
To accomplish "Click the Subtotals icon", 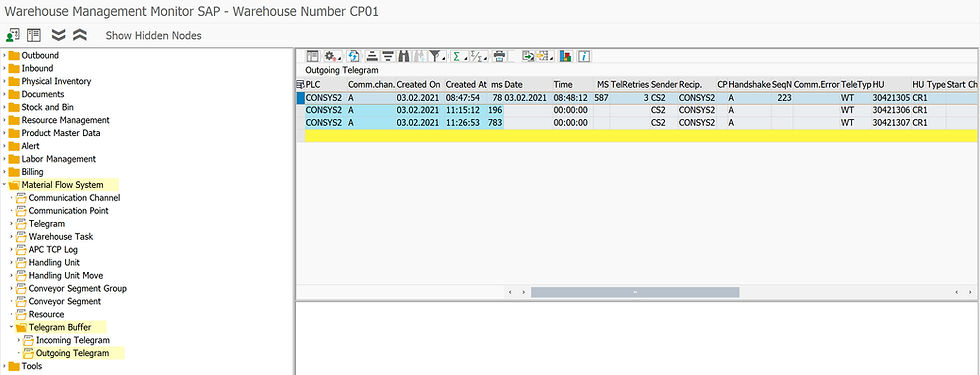I will point(476,56).
